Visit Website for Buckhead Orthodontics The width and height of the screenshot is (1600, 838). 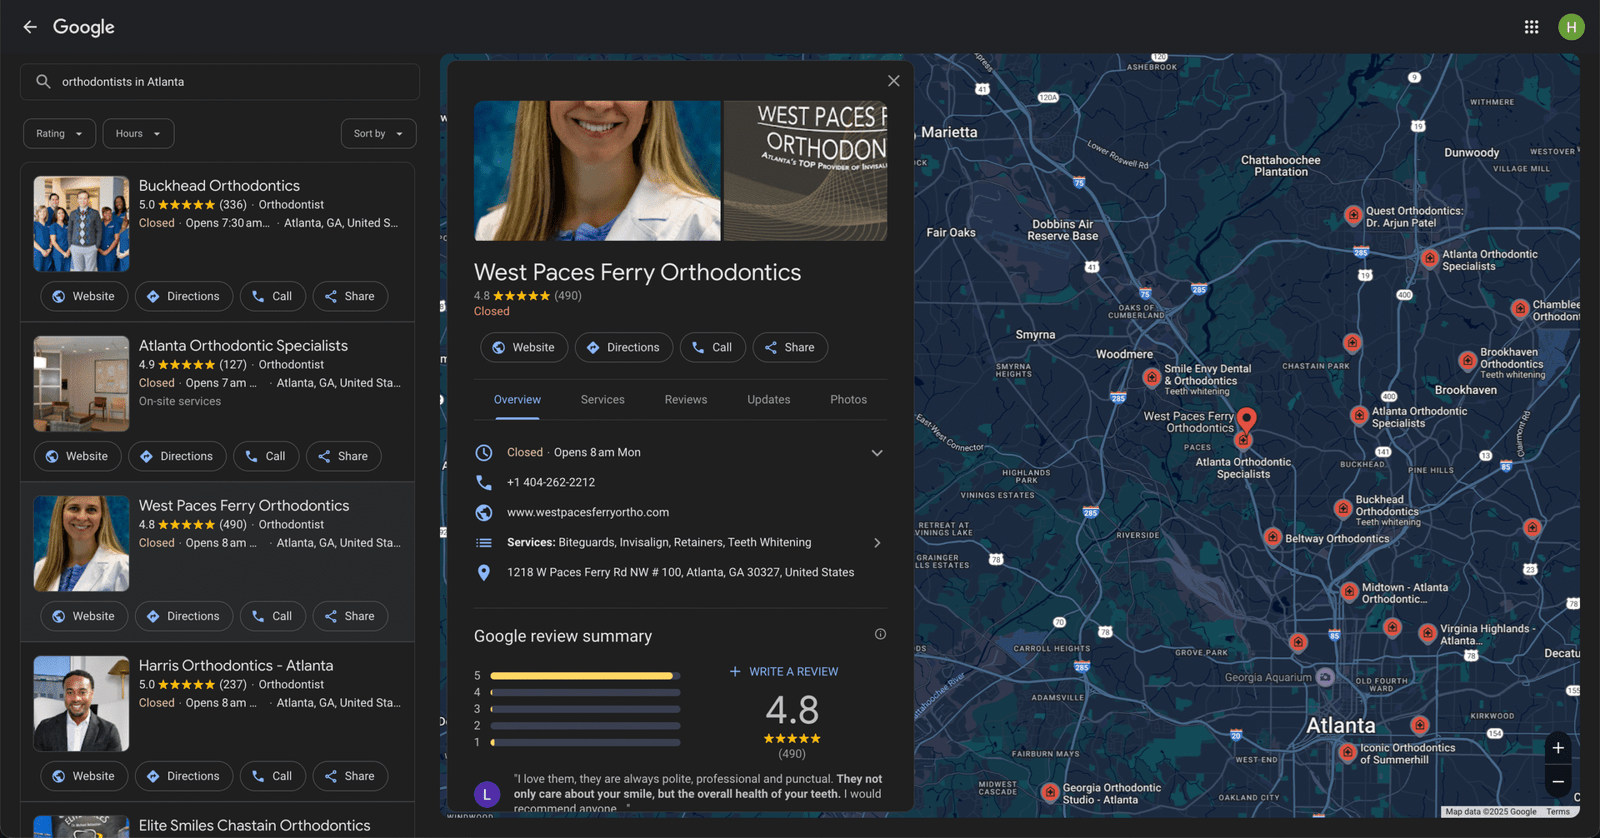[84, 296]
